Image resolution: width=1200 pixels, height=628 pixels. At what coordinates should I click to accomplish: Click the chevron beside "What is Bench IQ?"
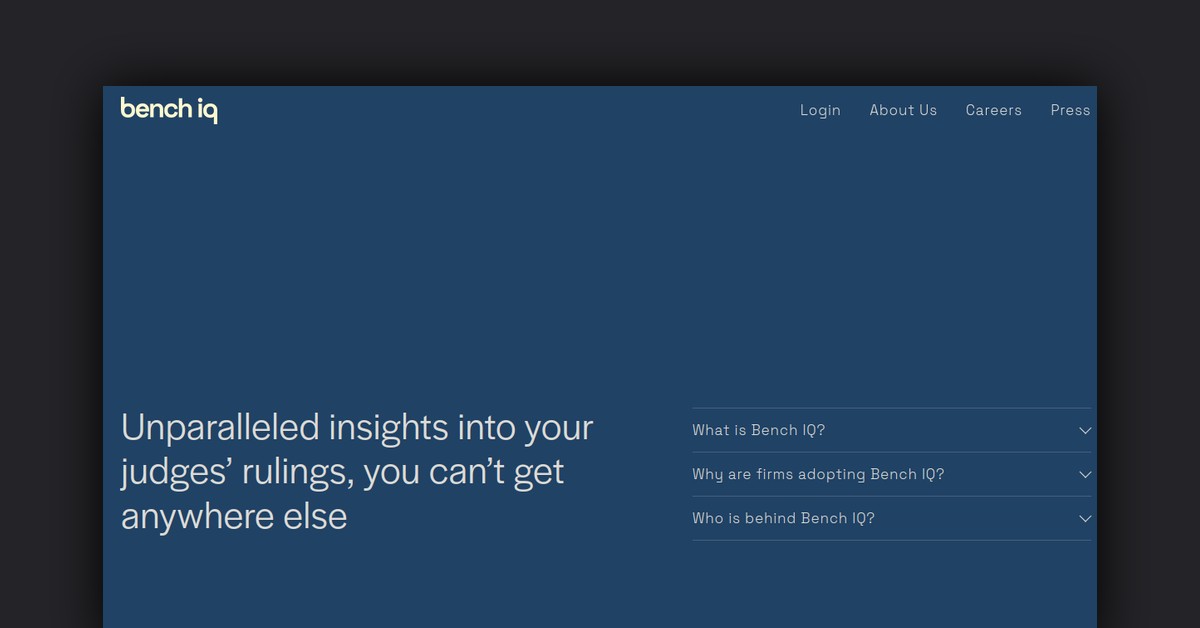coord(1085,430)
